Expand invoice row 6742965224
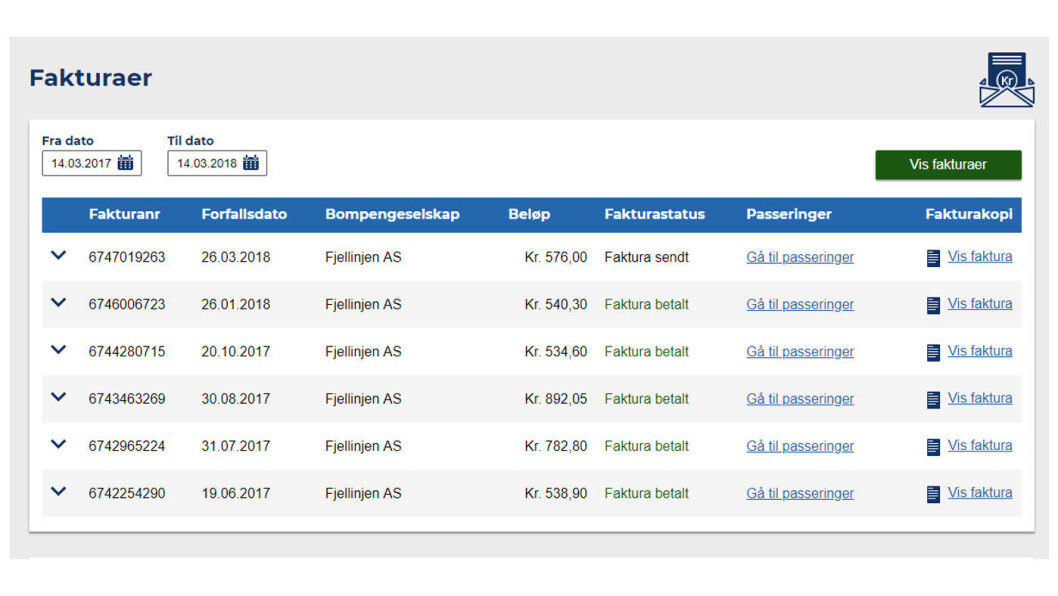The height and width of the screenshot is (596, 1058). [59, 444]
